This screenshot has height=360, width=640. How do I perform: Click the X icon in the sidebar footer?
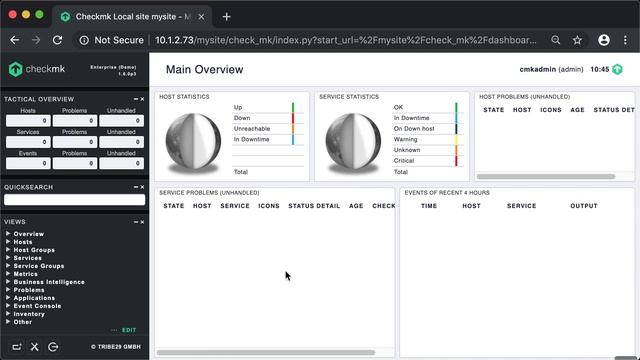click(35, 347)
